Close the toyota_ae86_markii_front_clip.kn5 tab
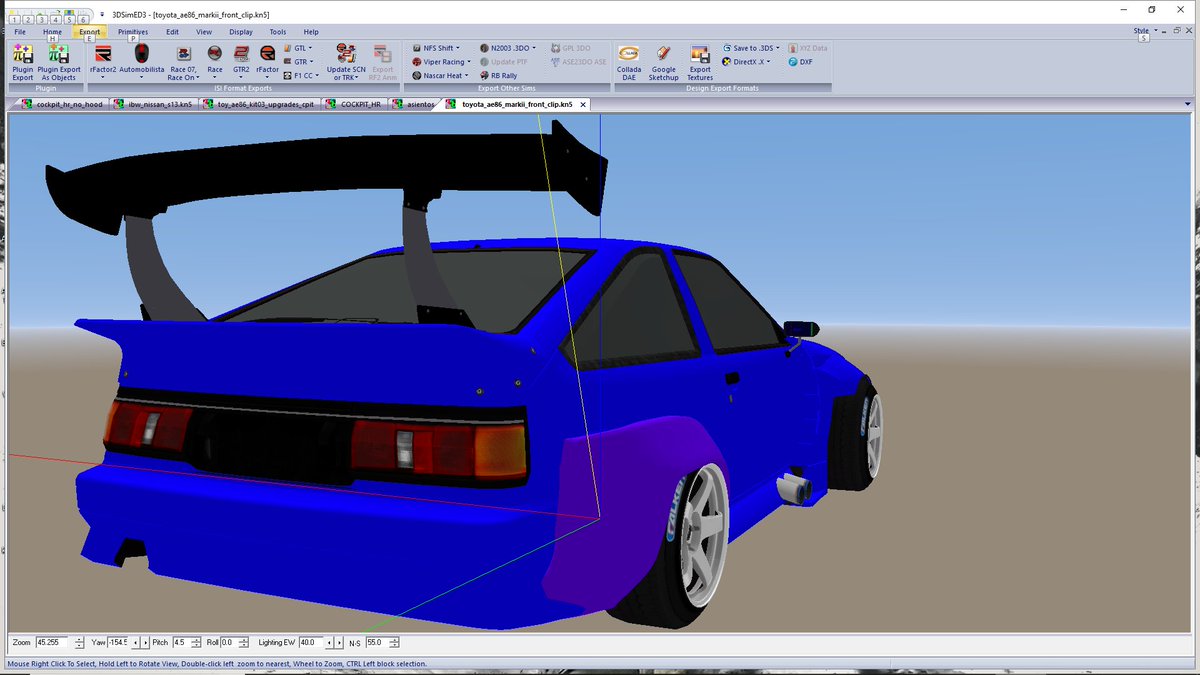 pyautogui.click(x=581, y=104)
